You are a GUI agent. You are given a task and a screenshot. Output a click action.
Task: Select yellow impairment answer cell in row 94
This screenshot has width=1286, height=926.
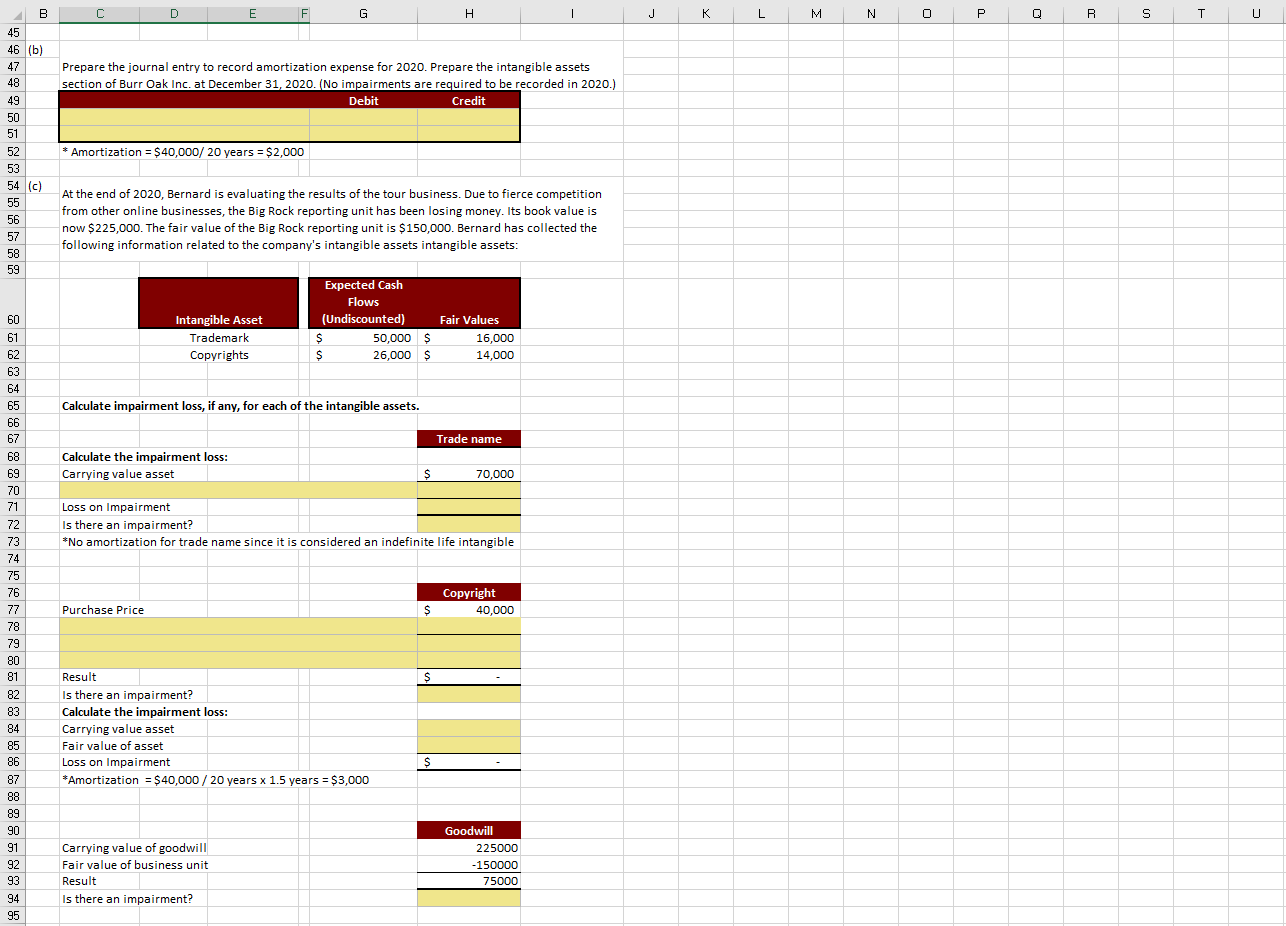[468, 898]
